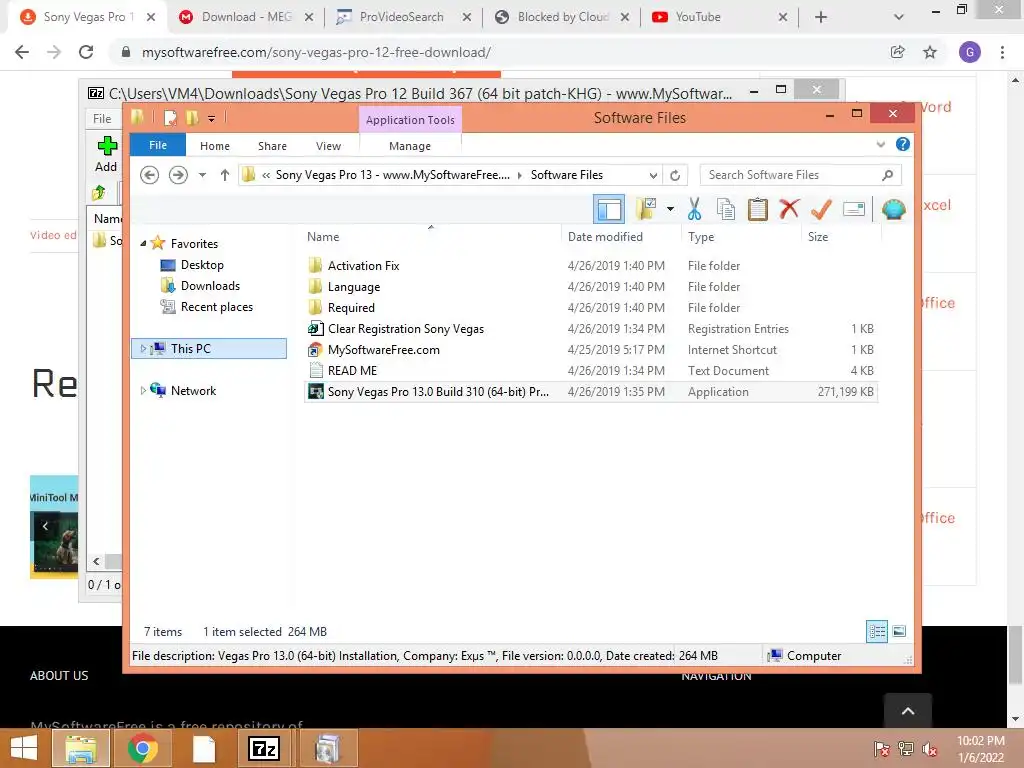Click the shell globe icon in the toolbar
1024x768 pixels.
tap(893, 209)
